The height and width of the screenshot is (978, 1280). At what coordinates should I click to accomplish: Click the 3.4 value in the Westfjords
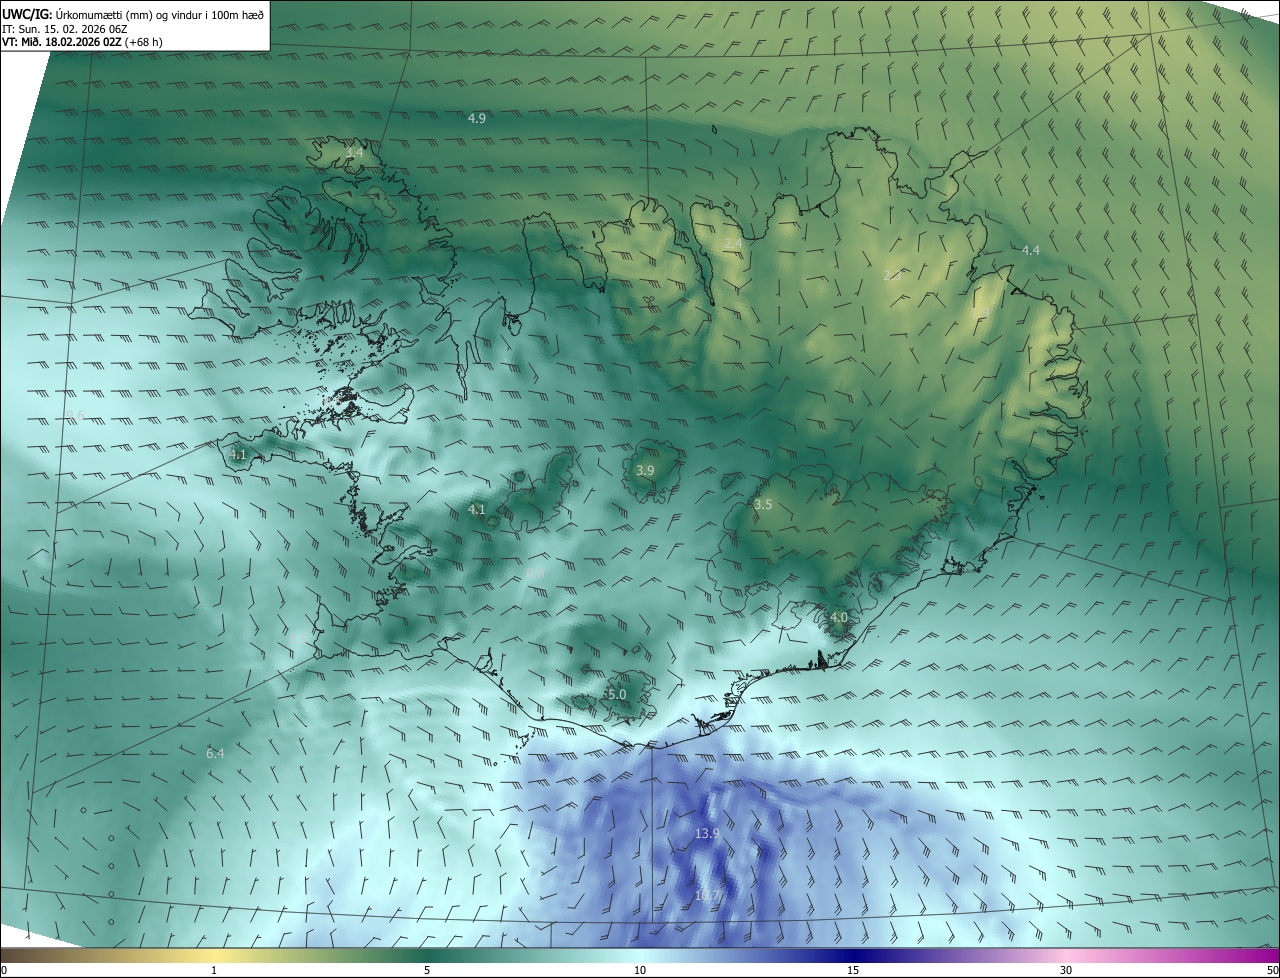pyautogui.click(x=354, y=153)
